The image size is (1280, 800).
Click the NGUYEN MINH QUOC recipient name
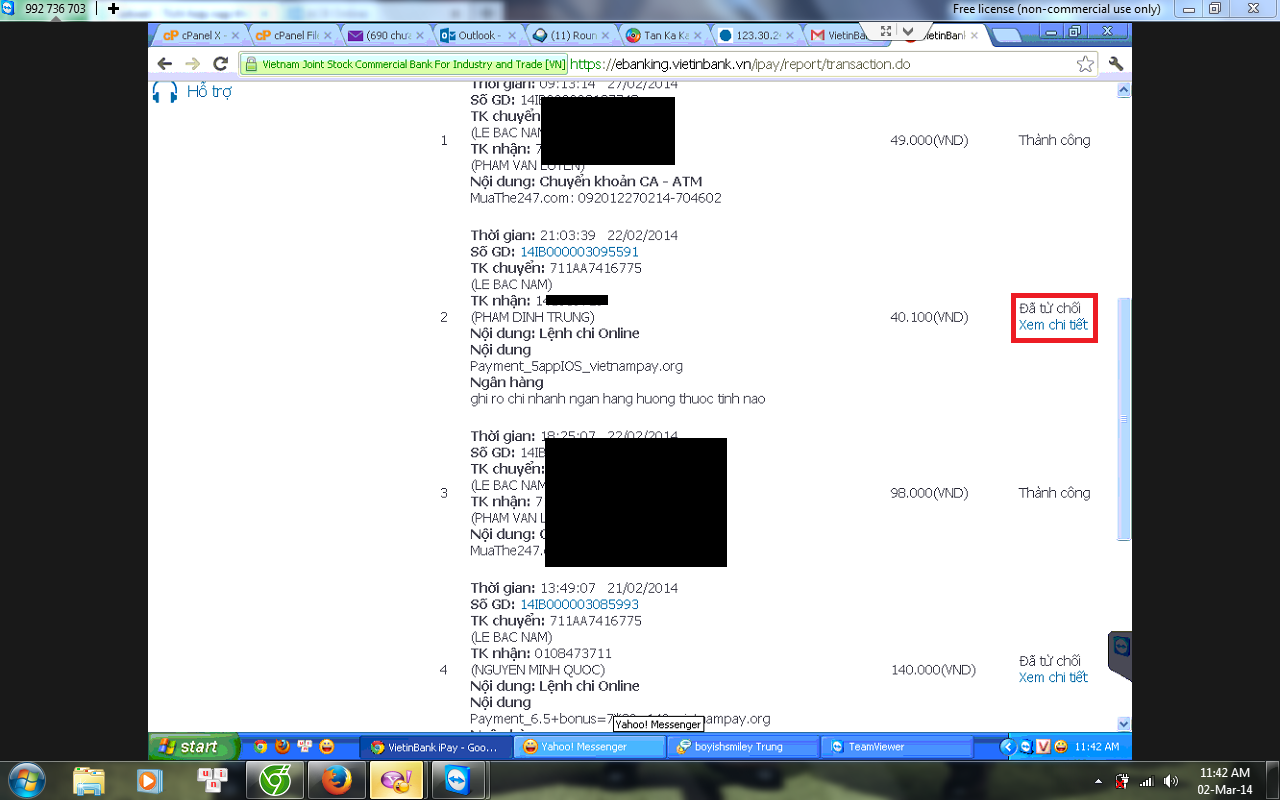[x=538, y=670]
